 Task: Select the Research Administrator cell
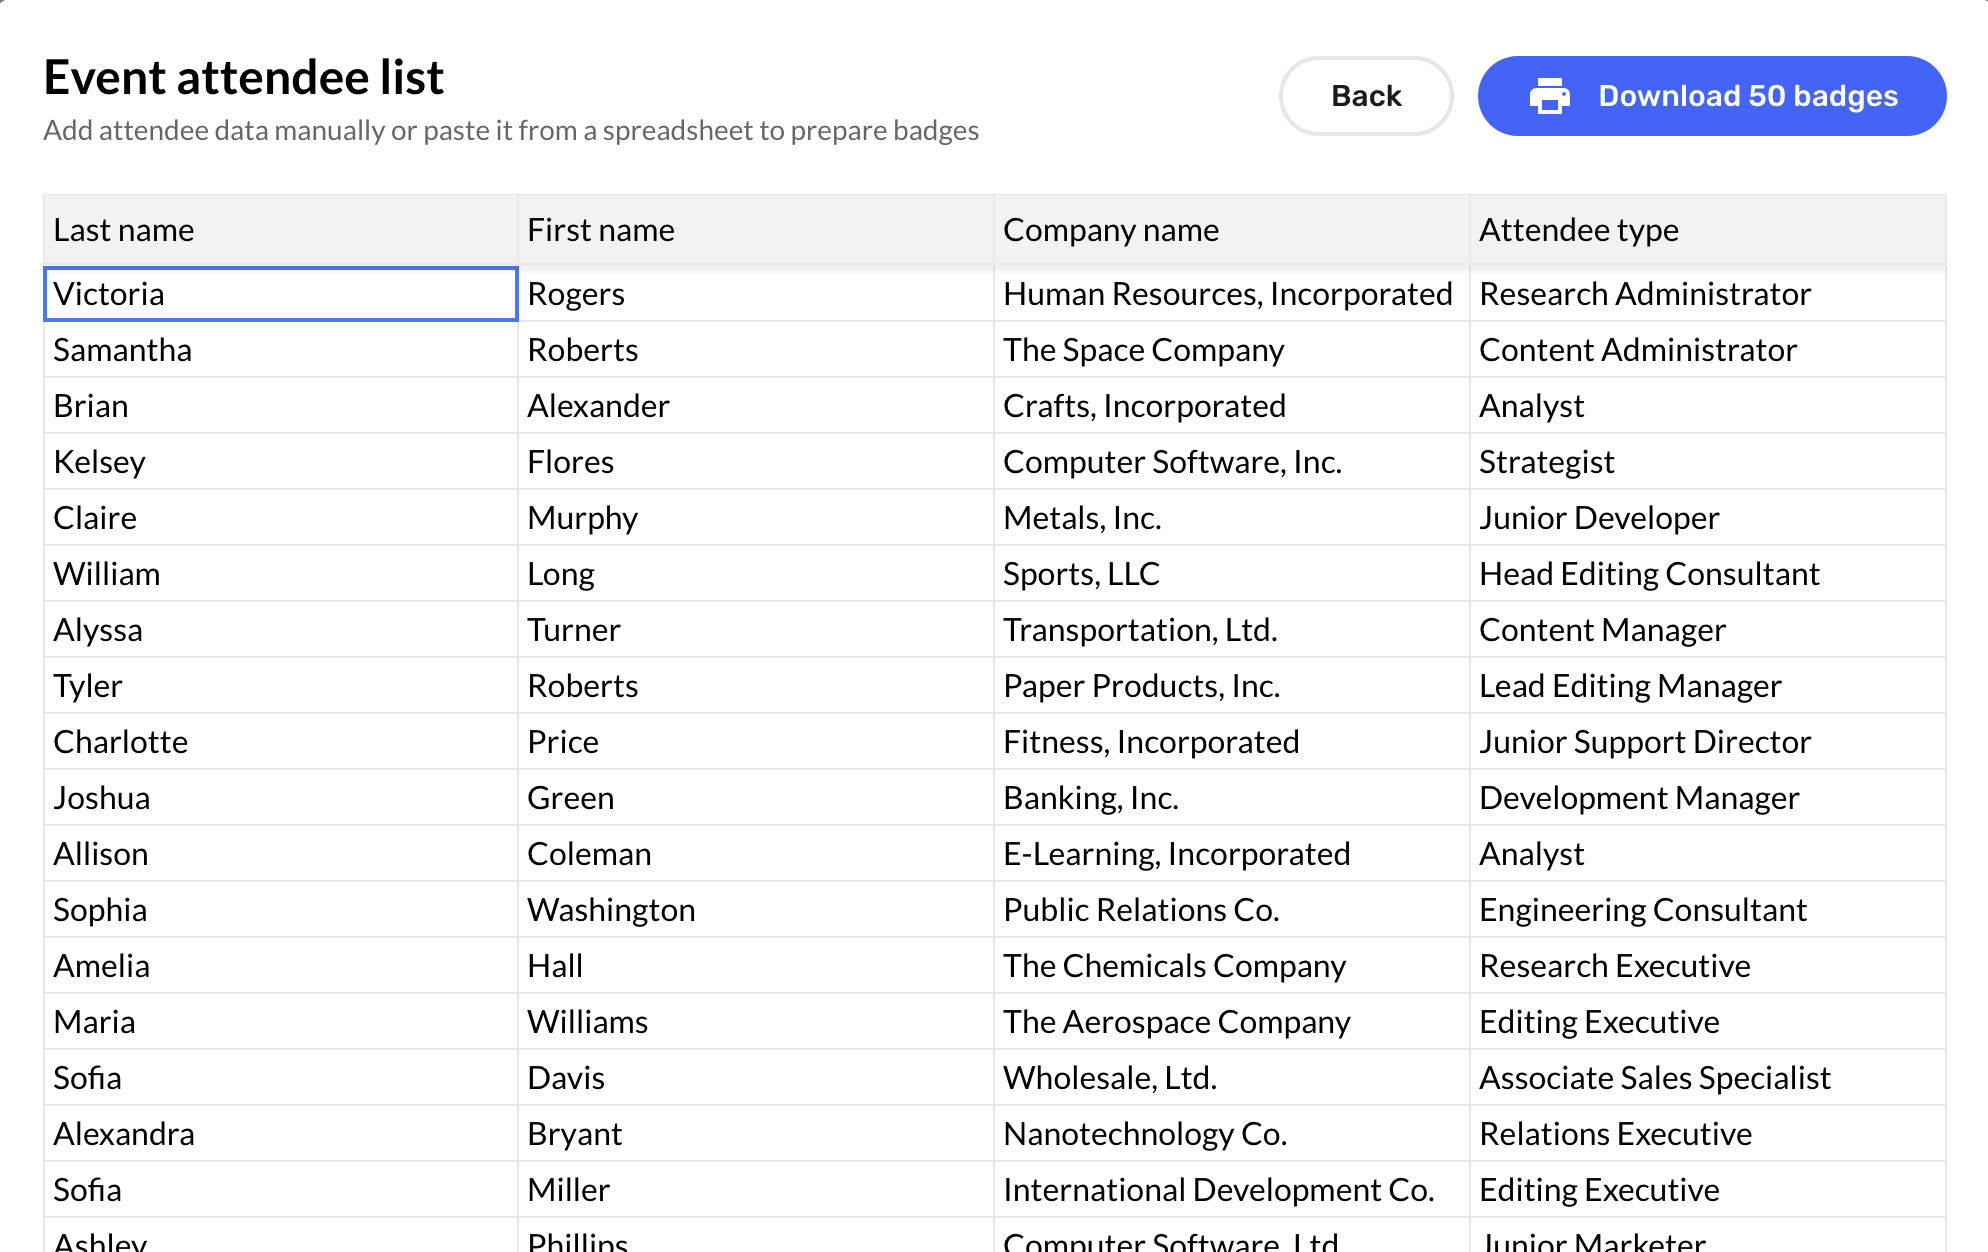click(1707, 294)
